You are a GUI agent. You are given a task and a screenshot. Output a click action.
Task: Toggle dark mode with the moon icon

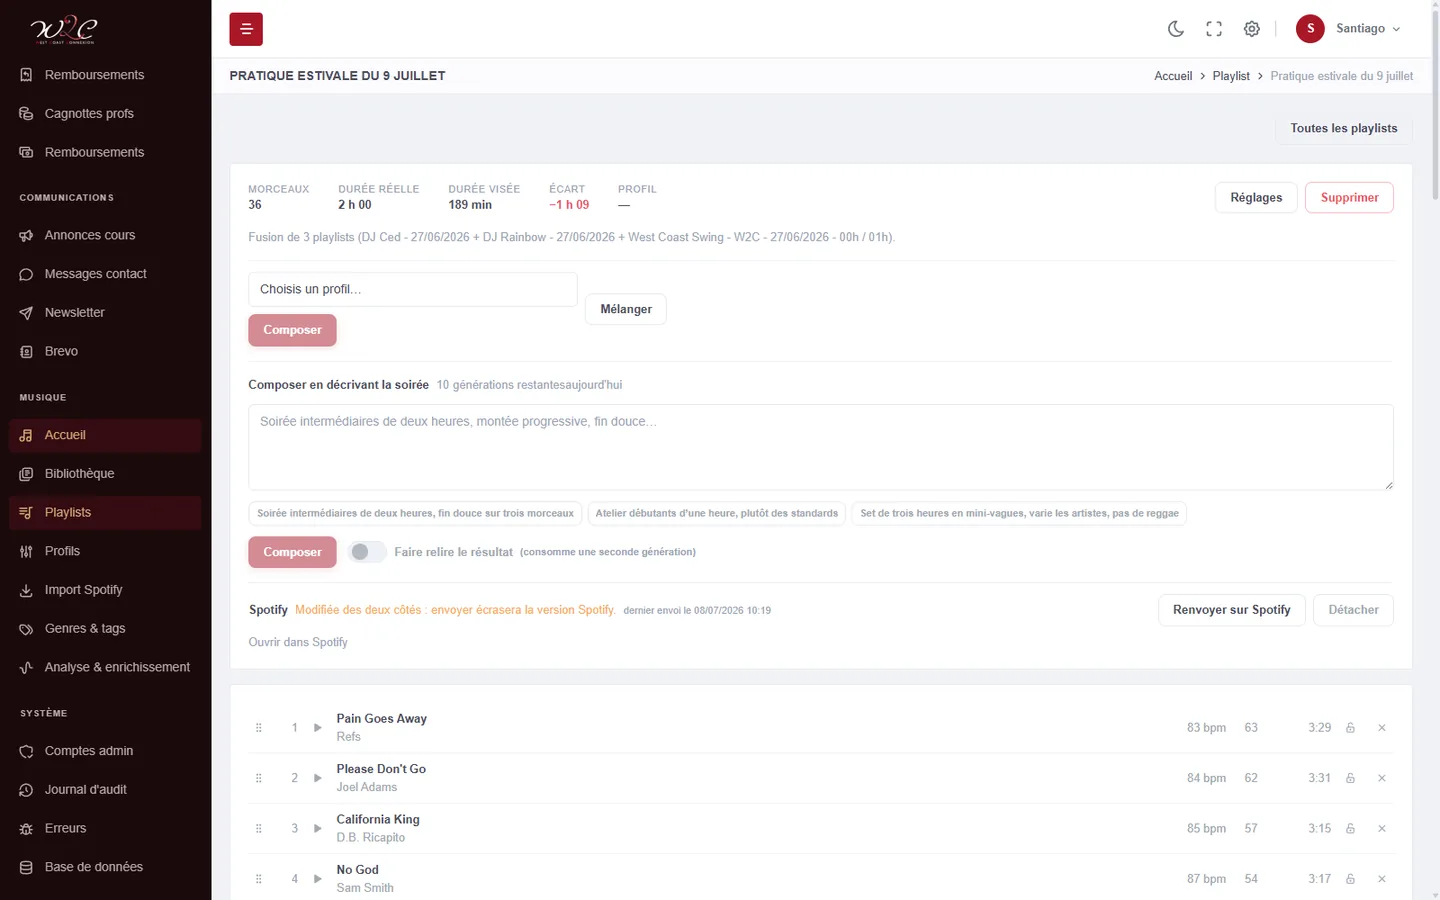[x=1176, y=29]
